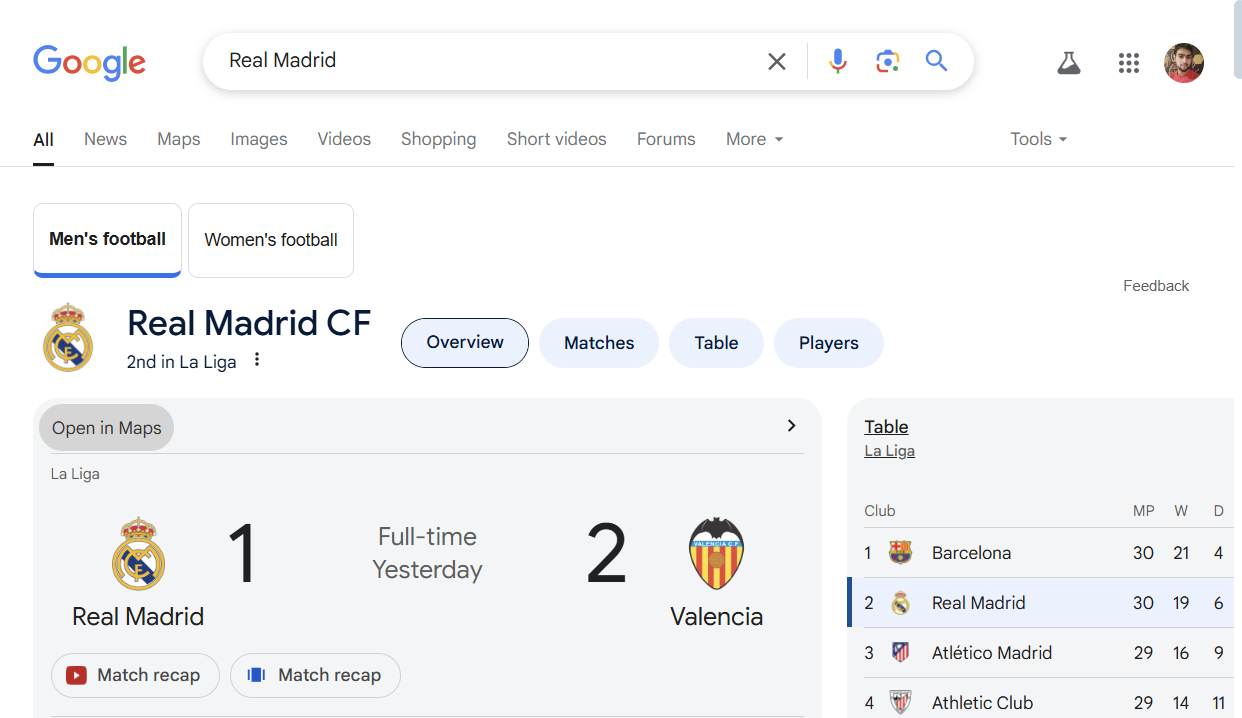Viewport: 1242px width, 718px height.
Task: Start voice search with microphone icon
Action: pyautogui.click(x=838, y=62)
